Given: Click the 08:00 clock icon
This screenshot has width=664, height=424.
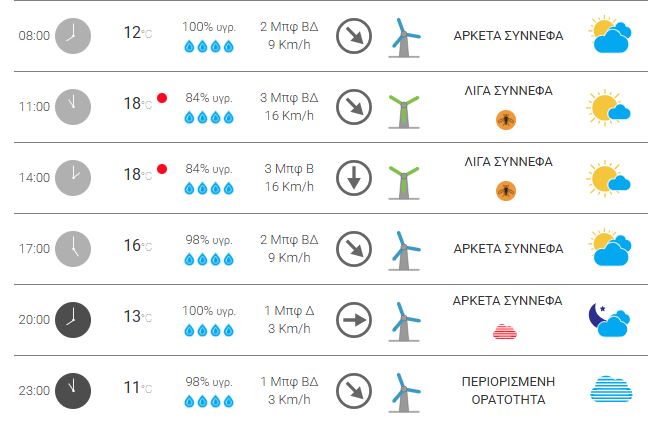Looking at the screenshot, I should point(72,35).
